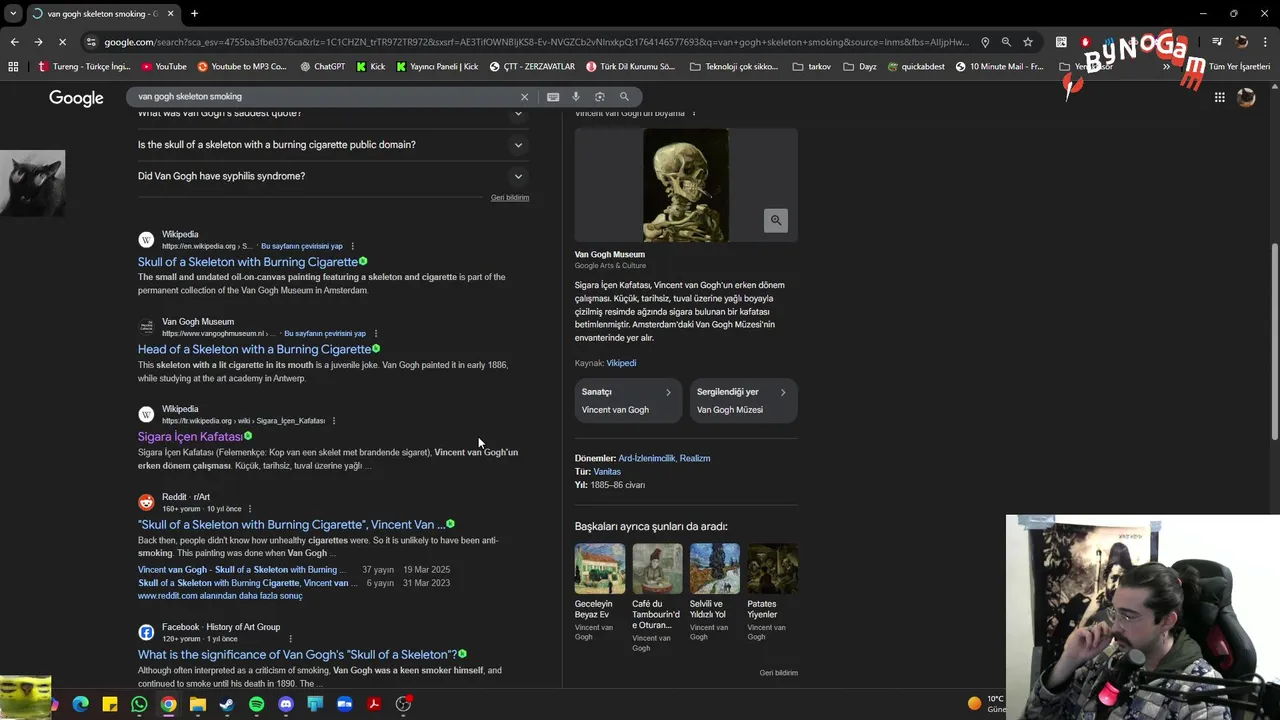Open the on-screen keyboard icon in search bar
The width and height of the screenshot is (1280, 720).
tap(553, 97)
